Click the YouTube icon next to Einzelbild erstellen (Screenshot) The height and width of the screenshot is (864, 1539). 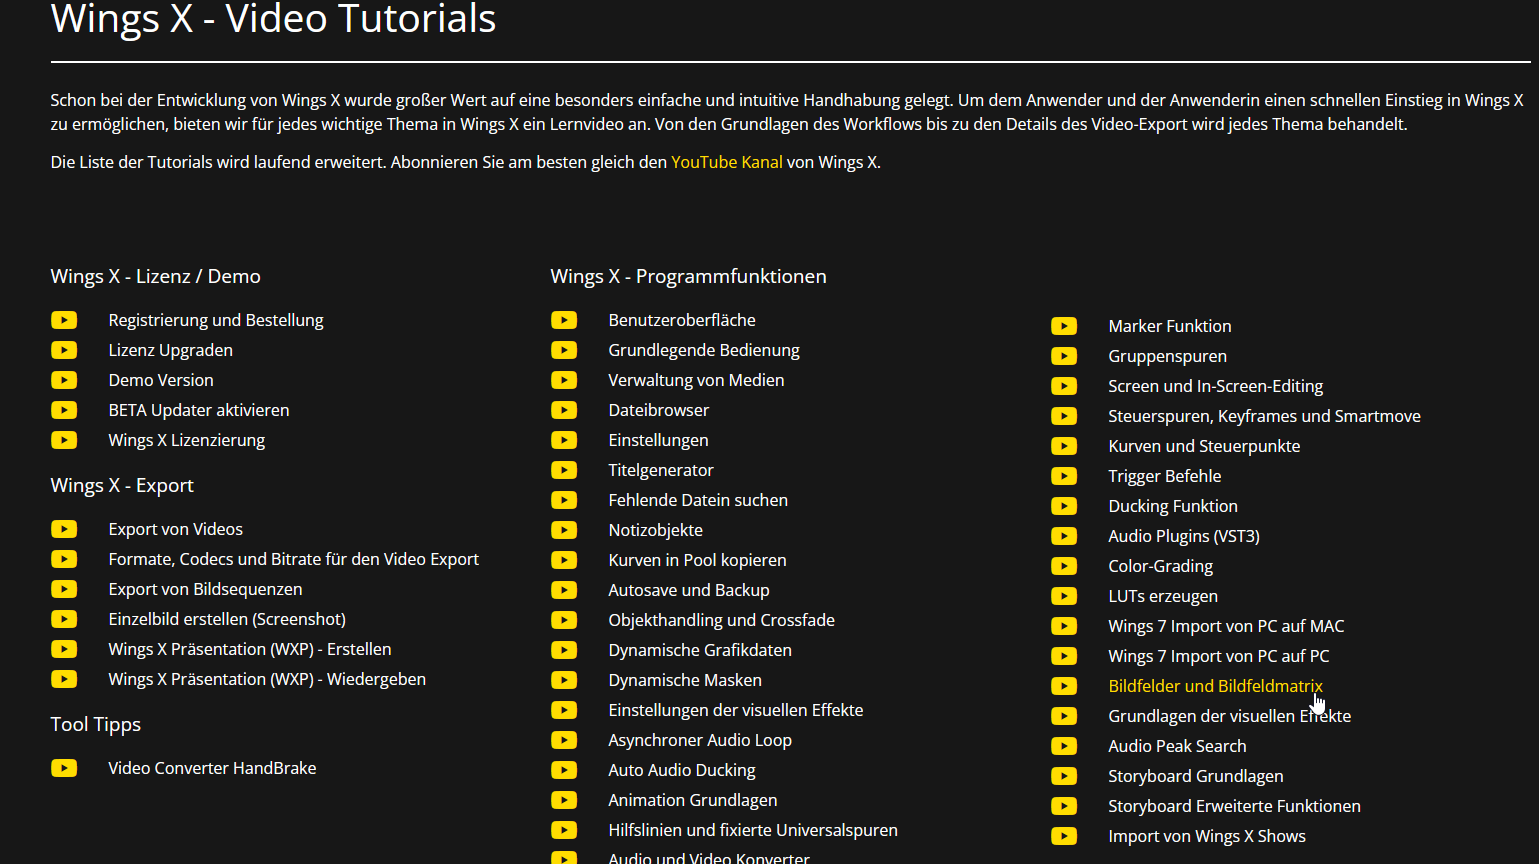click(x=64, y=619)
